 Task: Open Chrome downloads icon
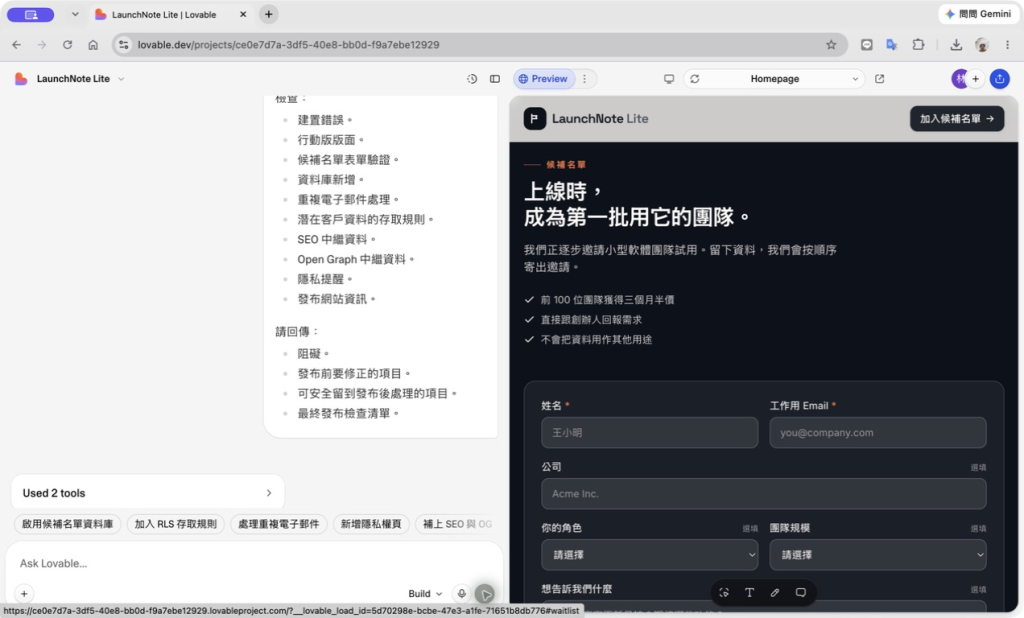point(955,44)
